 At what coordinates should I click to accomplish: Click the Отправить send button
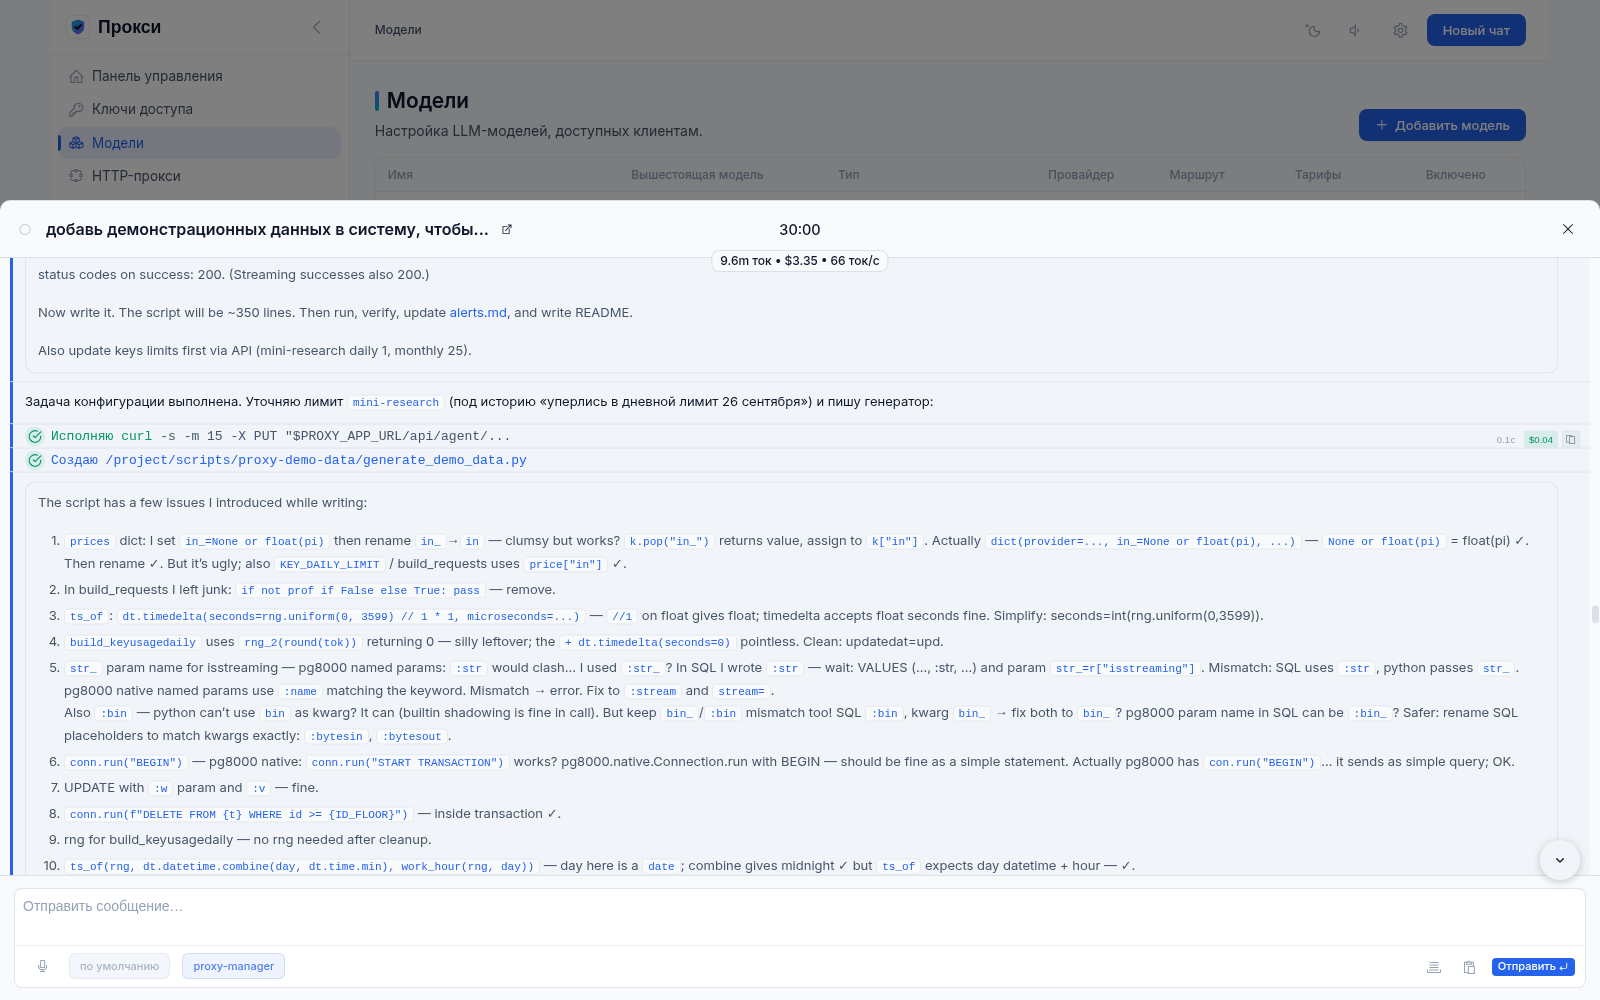click(1533, 967)
